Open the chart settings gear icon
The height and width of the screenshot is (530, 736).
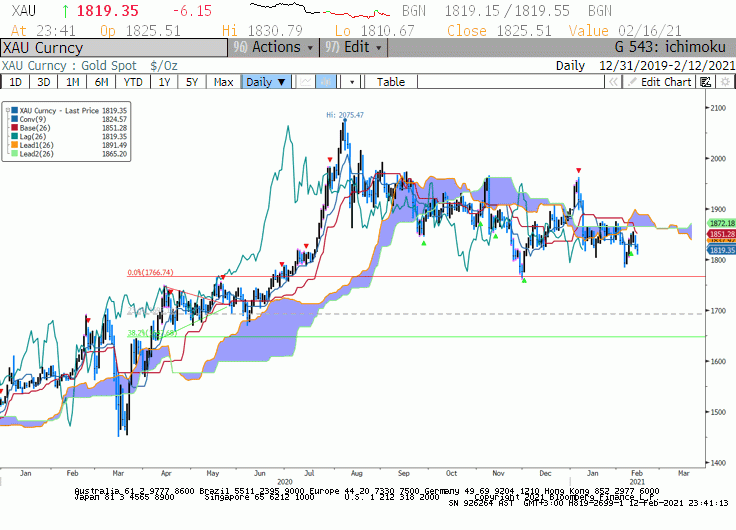point(725,82)
